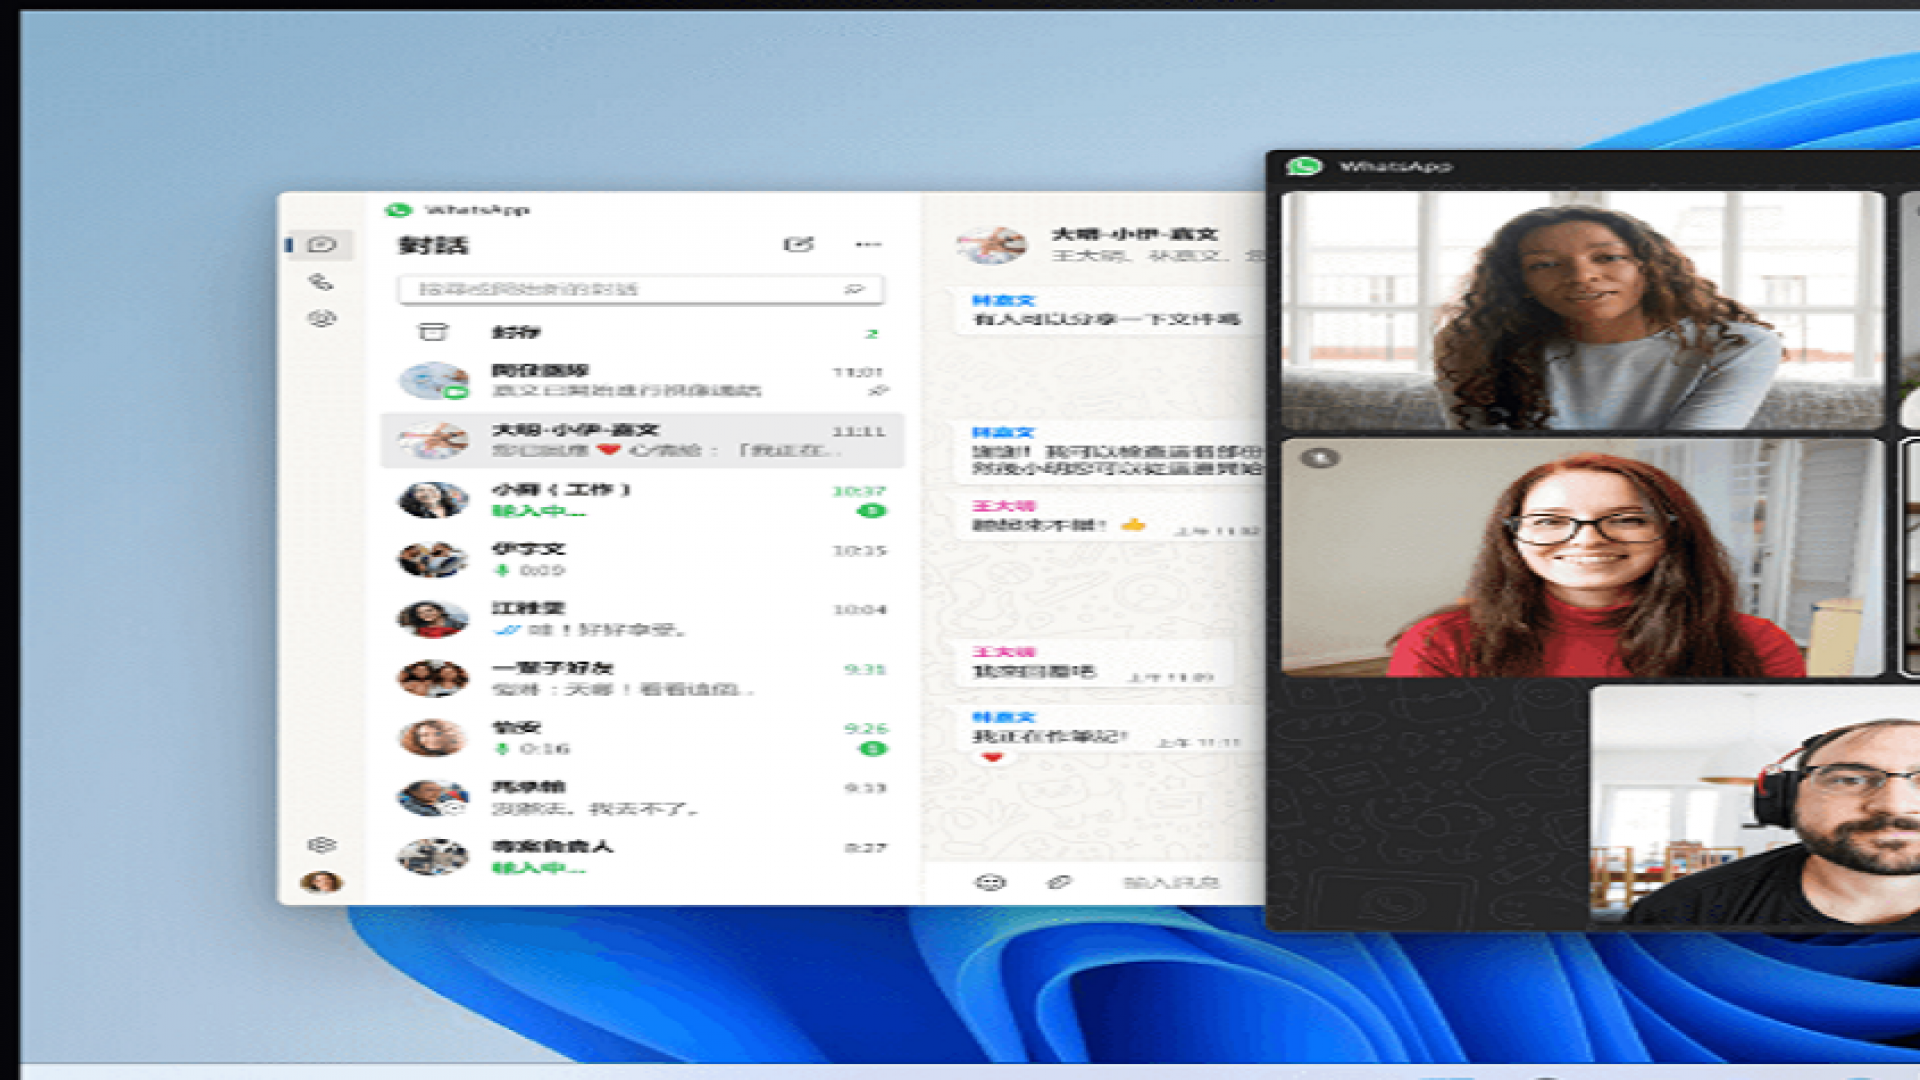The height and width of the screenshot is (1080, 1920).
Task: Open the chat timestamped 8:27
Action: click(x=642, y=857)
